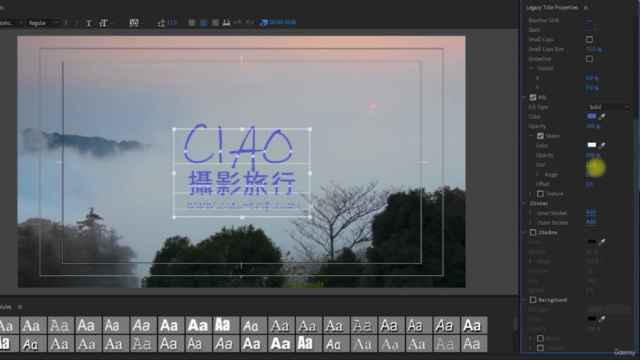The image size is (640, 360).
Task: Uncheck the Sheen checkbox under Fill
Action: (540, 136)
